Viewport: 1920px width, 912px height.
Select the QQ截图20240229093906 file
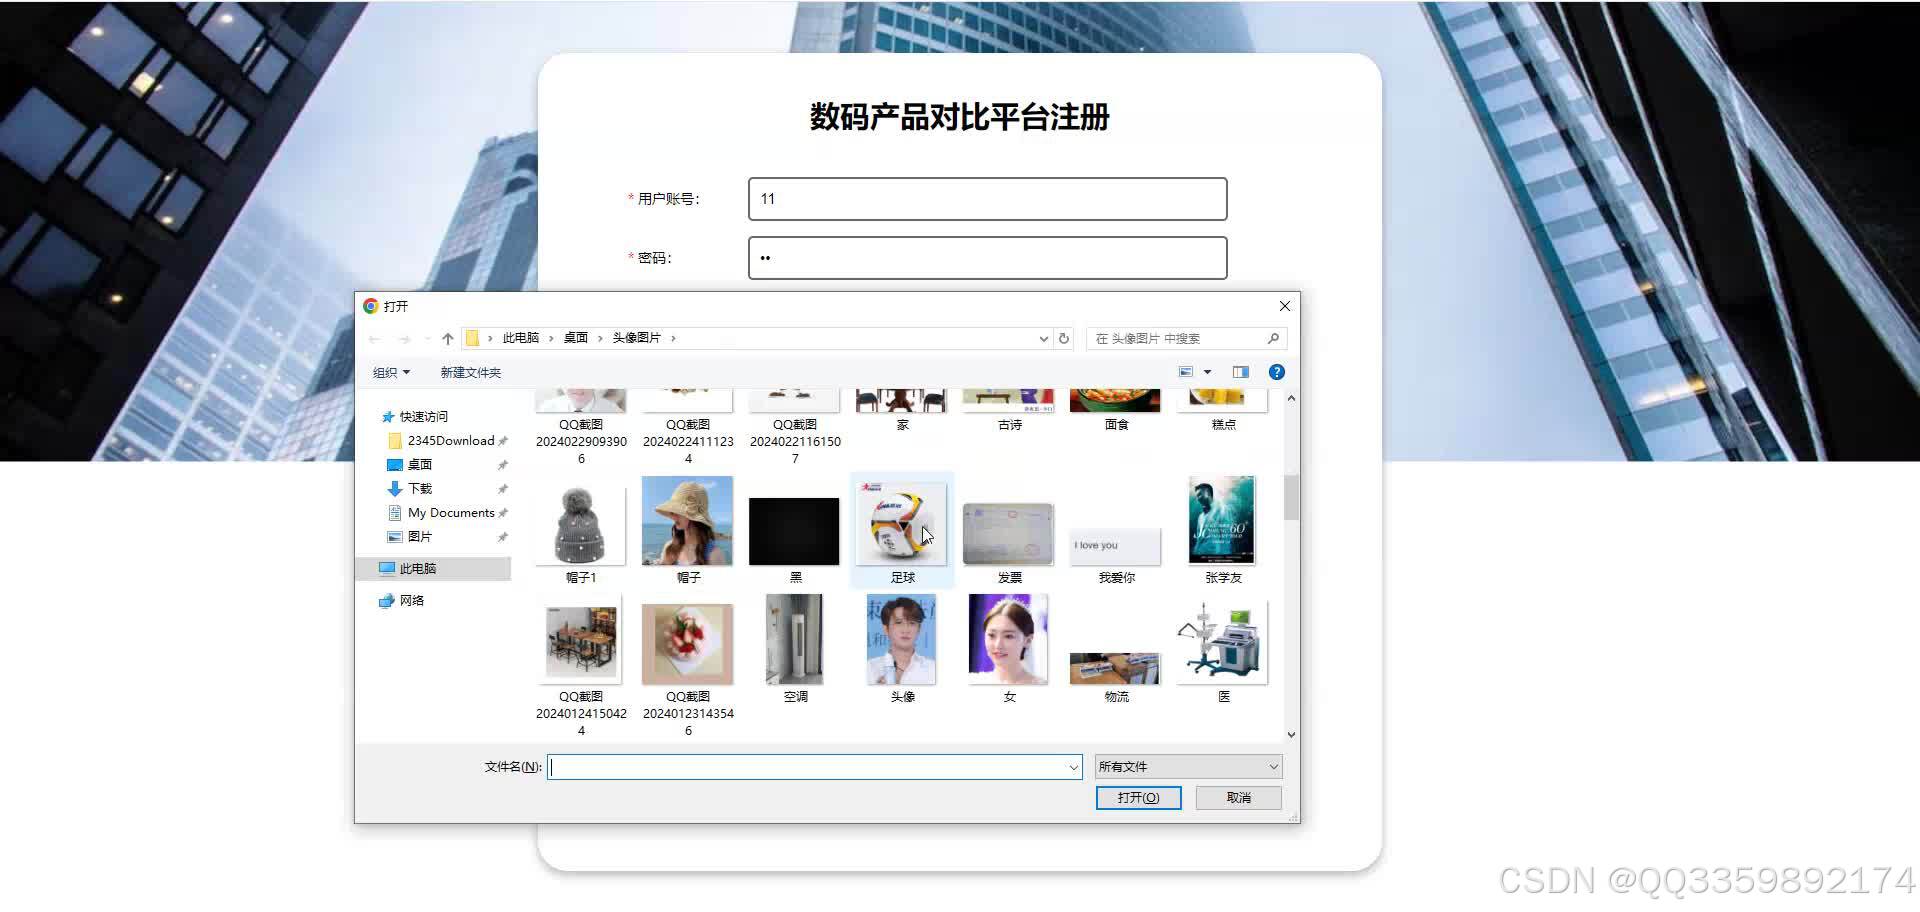[581, 428]
